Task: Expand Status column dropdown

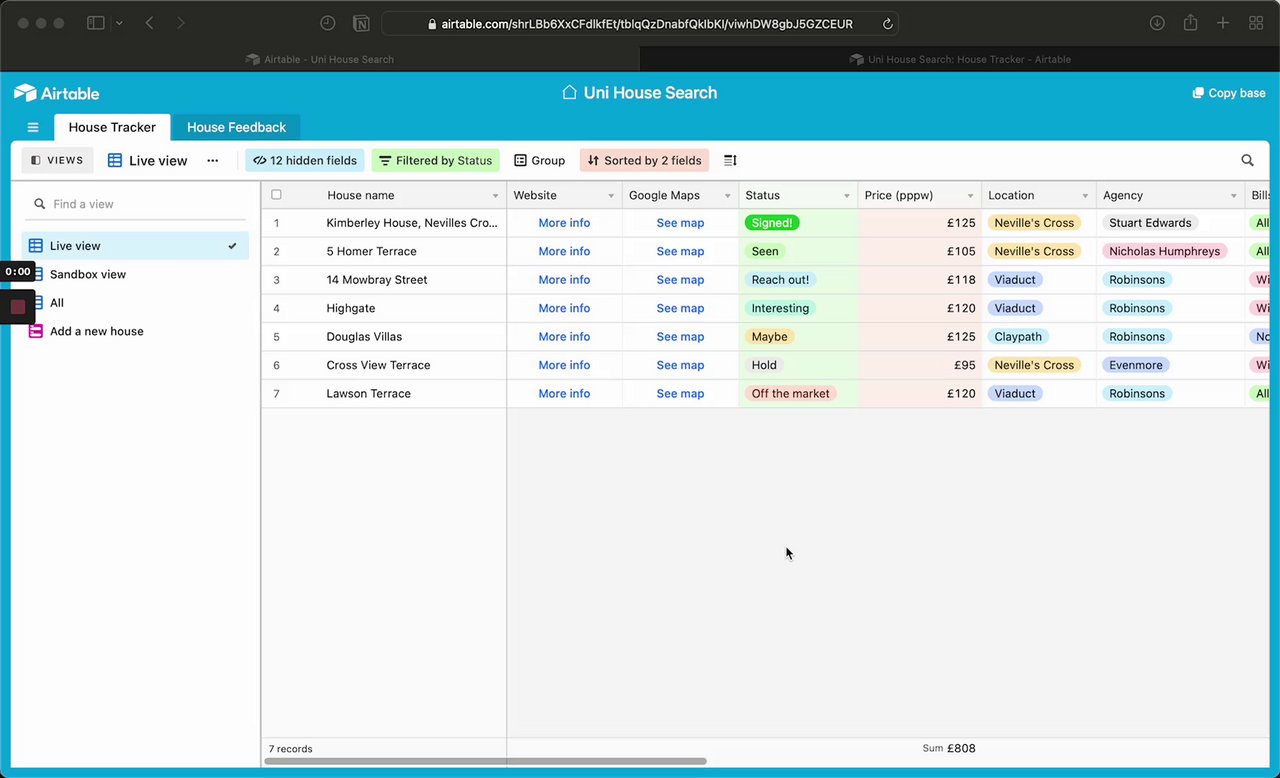Action: [x=847, y=196]
